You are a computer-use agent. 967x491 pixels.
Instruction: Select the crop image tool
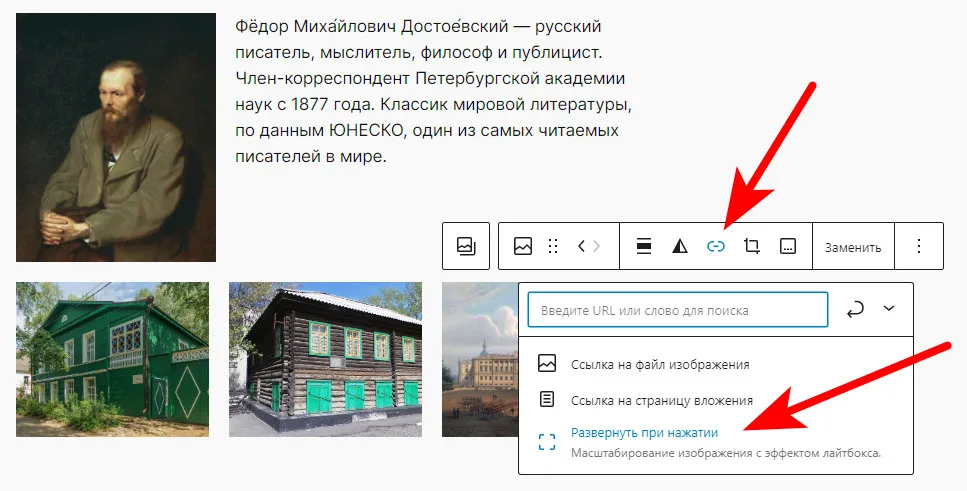pos(751,246)
